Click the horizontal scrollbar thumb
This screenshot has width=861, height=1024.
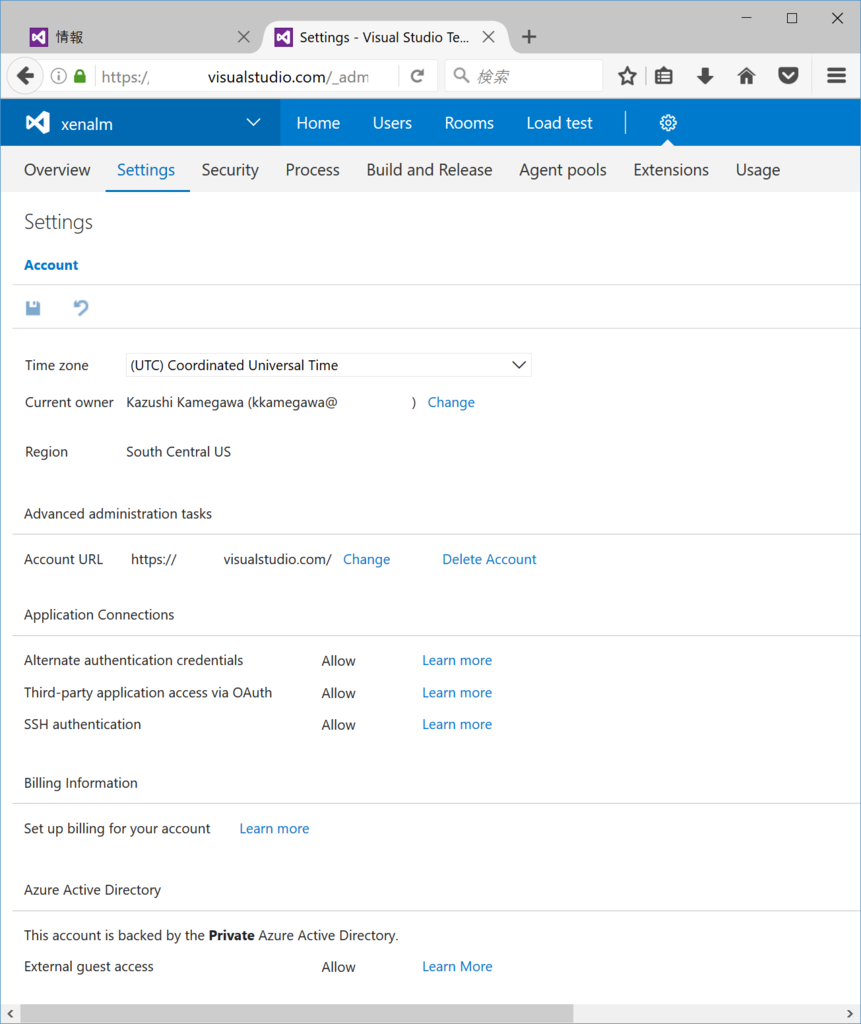click(297, 1014)
